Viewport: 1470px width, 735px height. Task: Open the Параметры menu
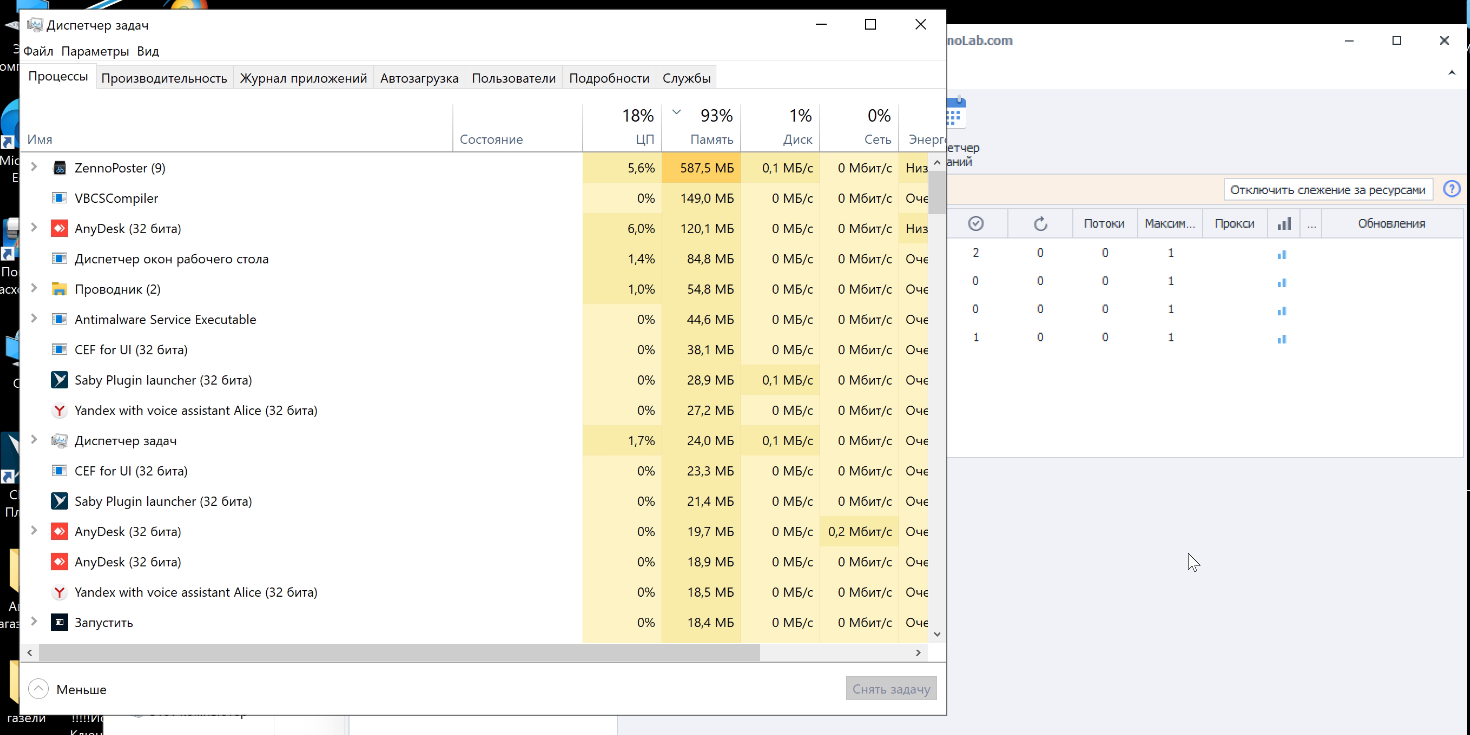point(95,51)
